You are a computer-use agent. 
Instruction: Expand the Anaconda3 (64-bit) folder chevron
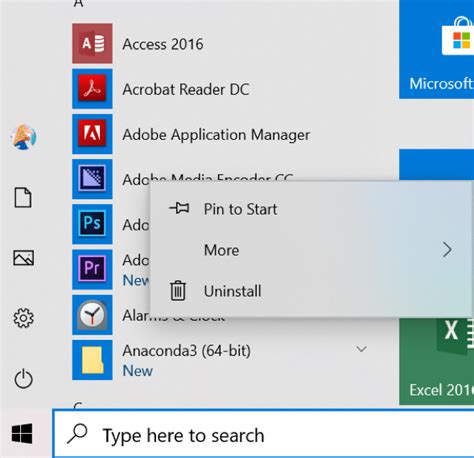pyautogui.click(x=361, y=349)
